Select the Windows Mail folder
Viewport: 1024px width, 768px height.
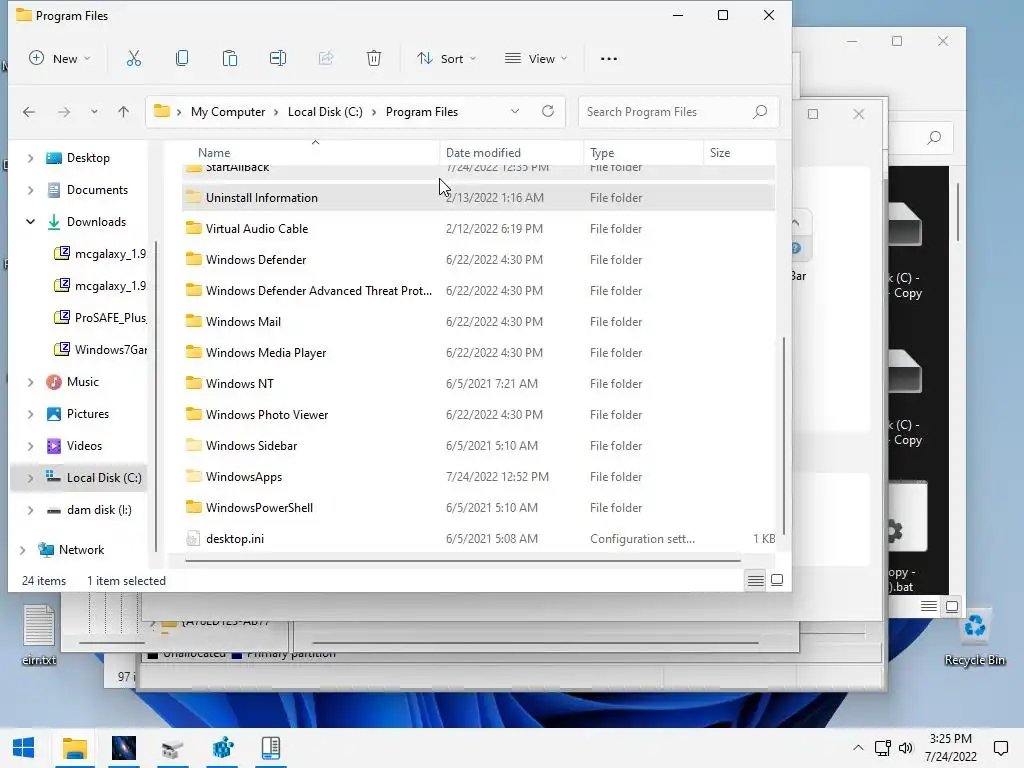[479, 321]
